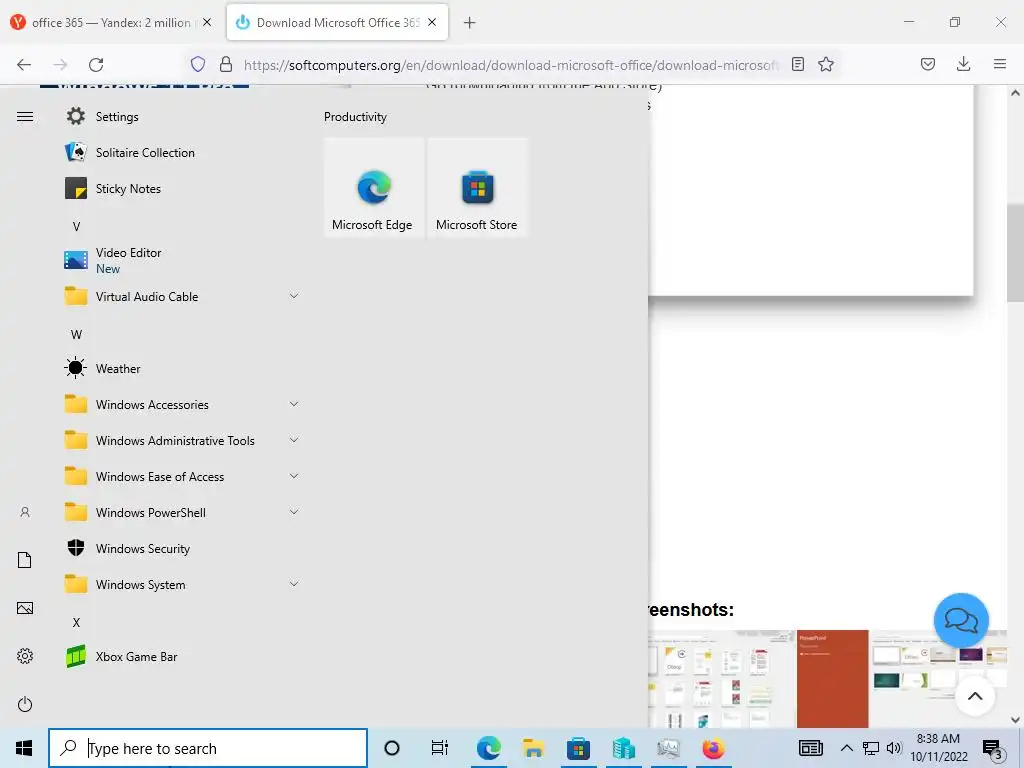Image resolution: width=1024 pixels, height=768 pixels.
Task: Reload the current page
Action: click(96, 64)
